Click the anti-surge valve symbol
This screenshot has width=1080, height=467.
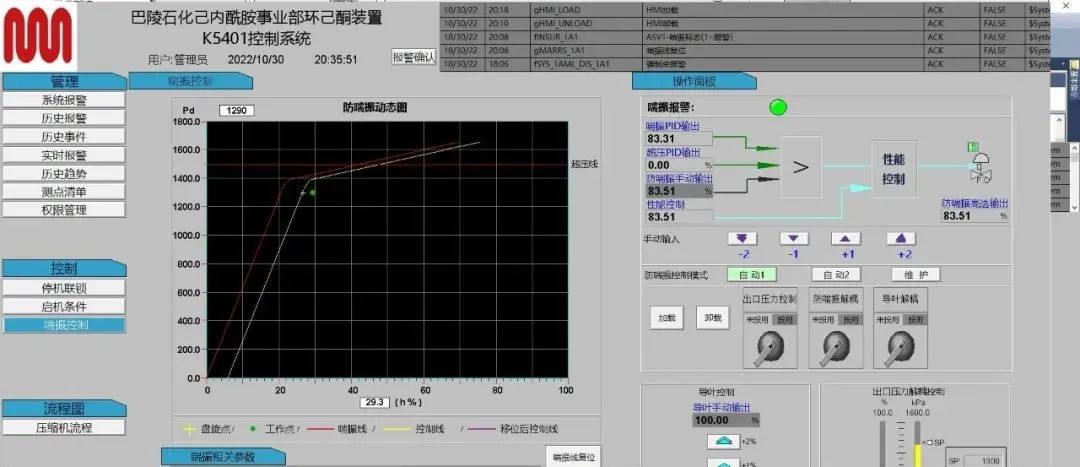coord(984,165)
